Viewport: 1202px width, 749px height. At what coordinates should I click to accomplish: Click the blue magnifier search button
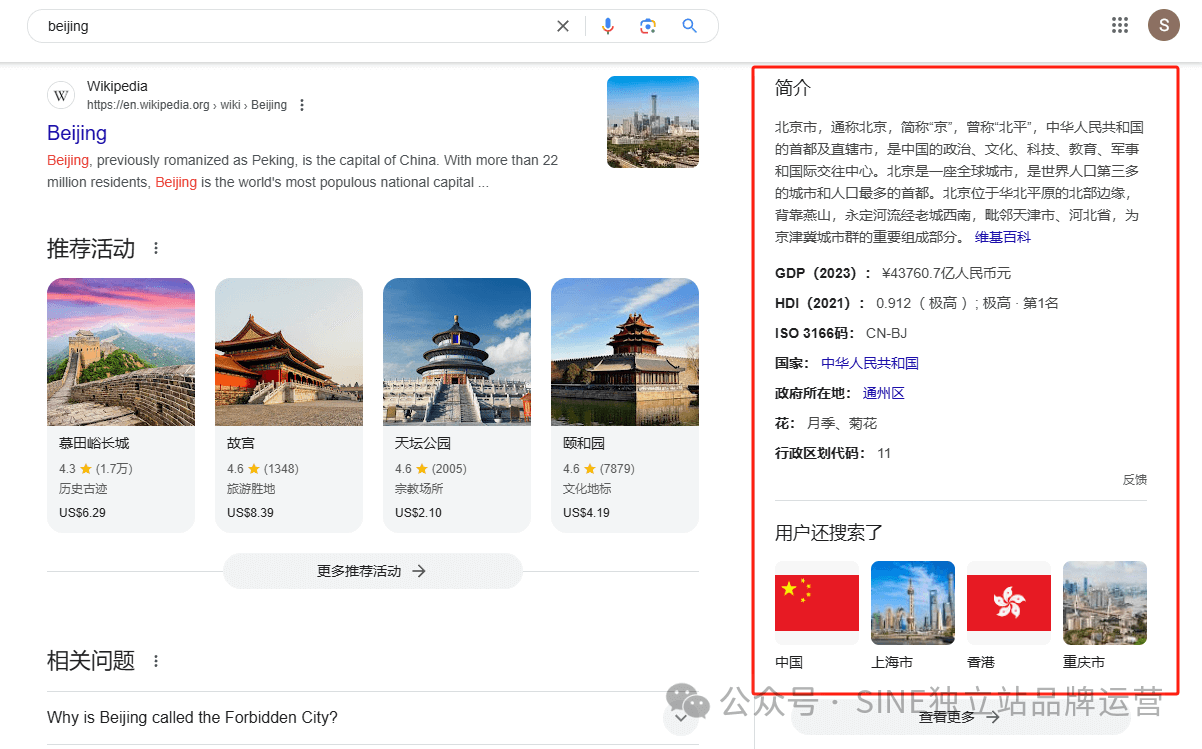coord(689,26)
